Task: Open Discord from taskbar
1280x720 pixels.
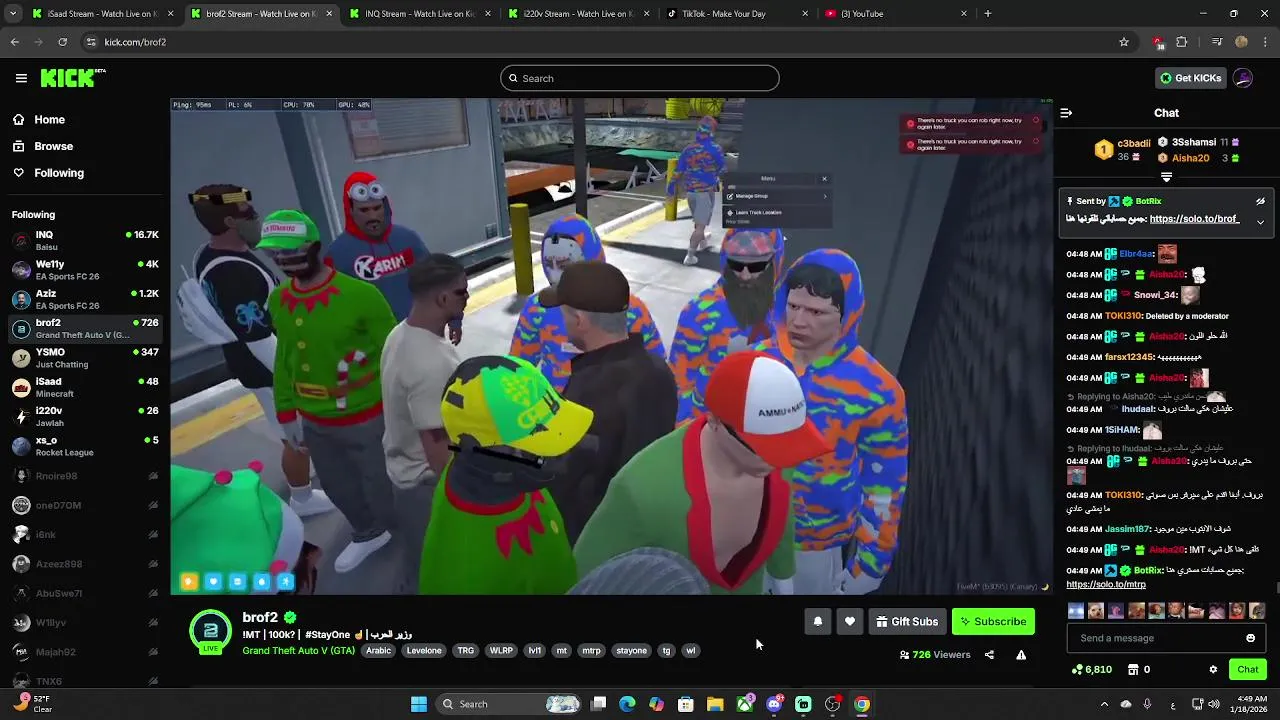Action: pos(774,704)
